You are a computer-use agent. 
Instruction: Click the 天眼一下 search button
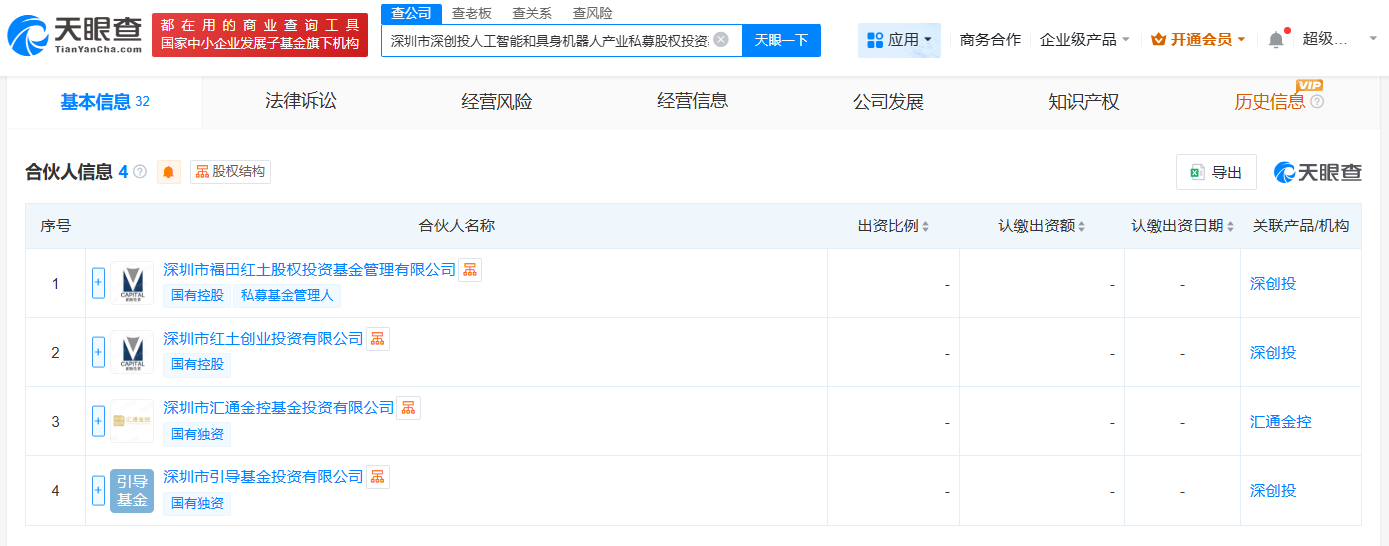click(781, 40)
